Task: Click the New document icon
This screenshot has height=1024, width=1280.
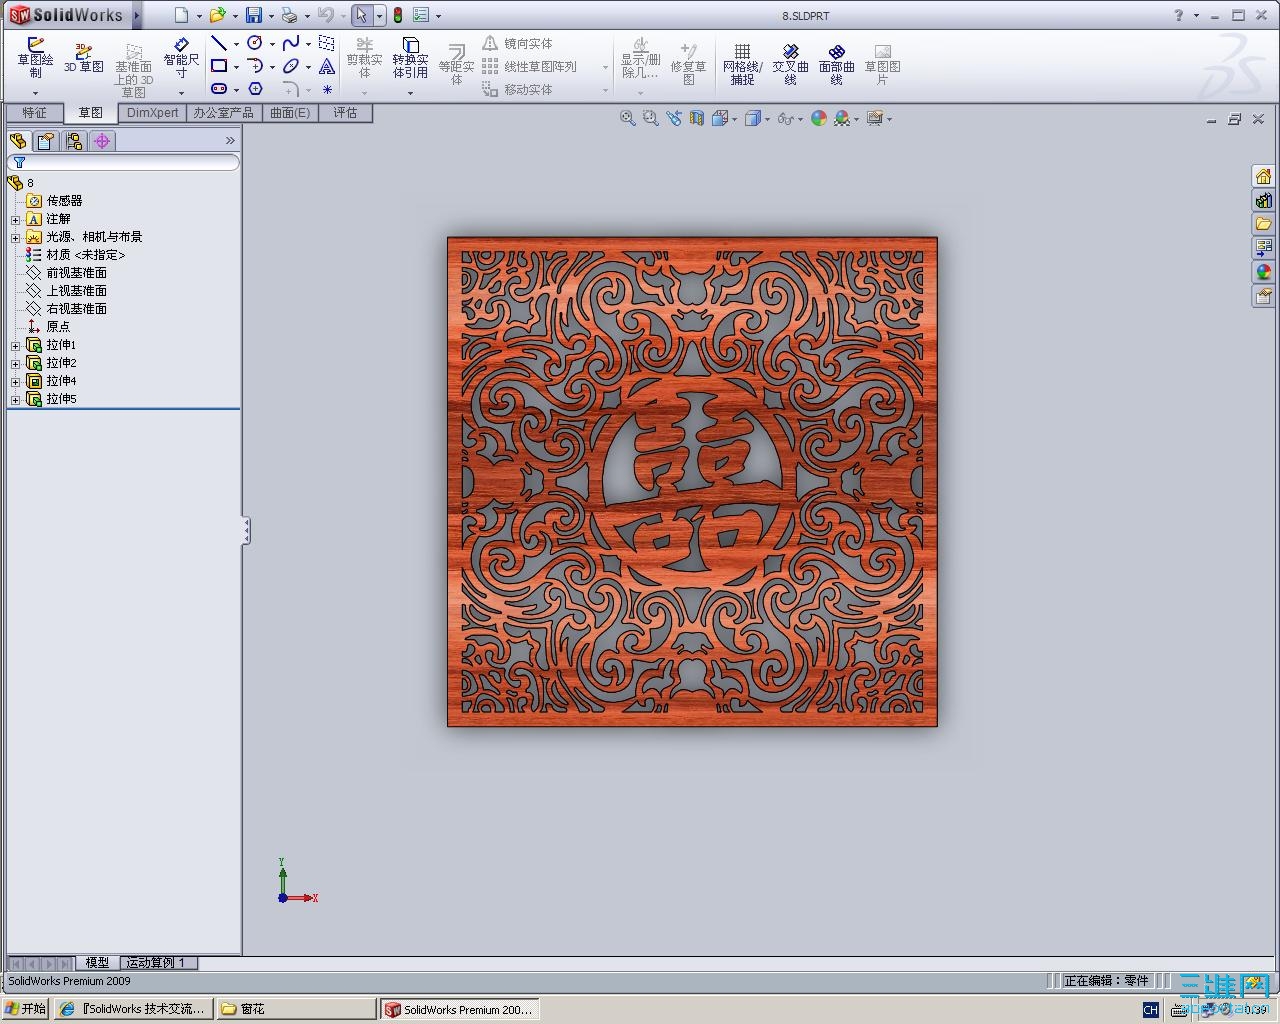Action: pyautogui.click(x=181, y=15)
